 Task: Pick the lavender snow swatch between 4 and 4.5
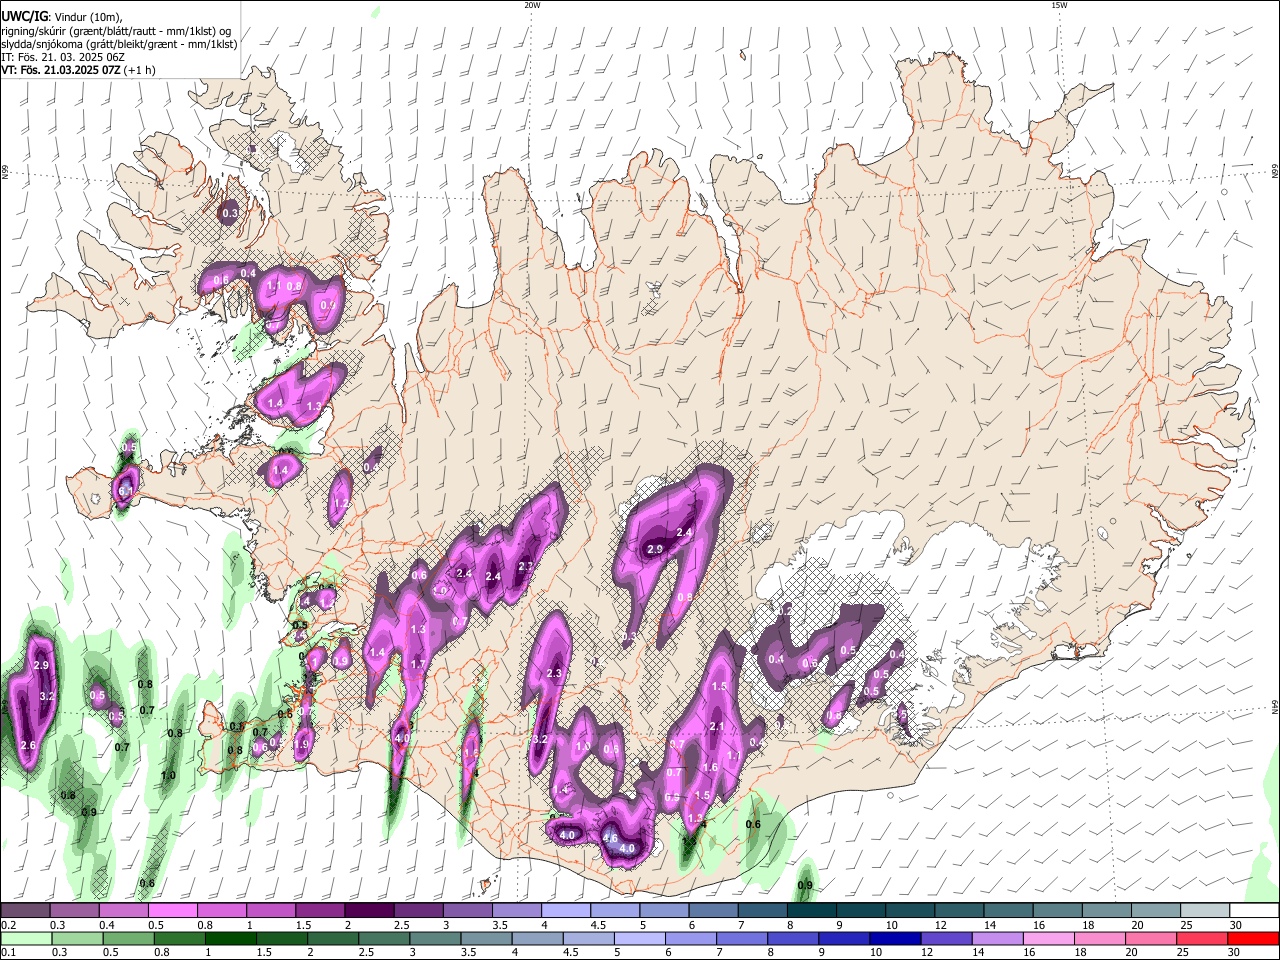(565, 911)
